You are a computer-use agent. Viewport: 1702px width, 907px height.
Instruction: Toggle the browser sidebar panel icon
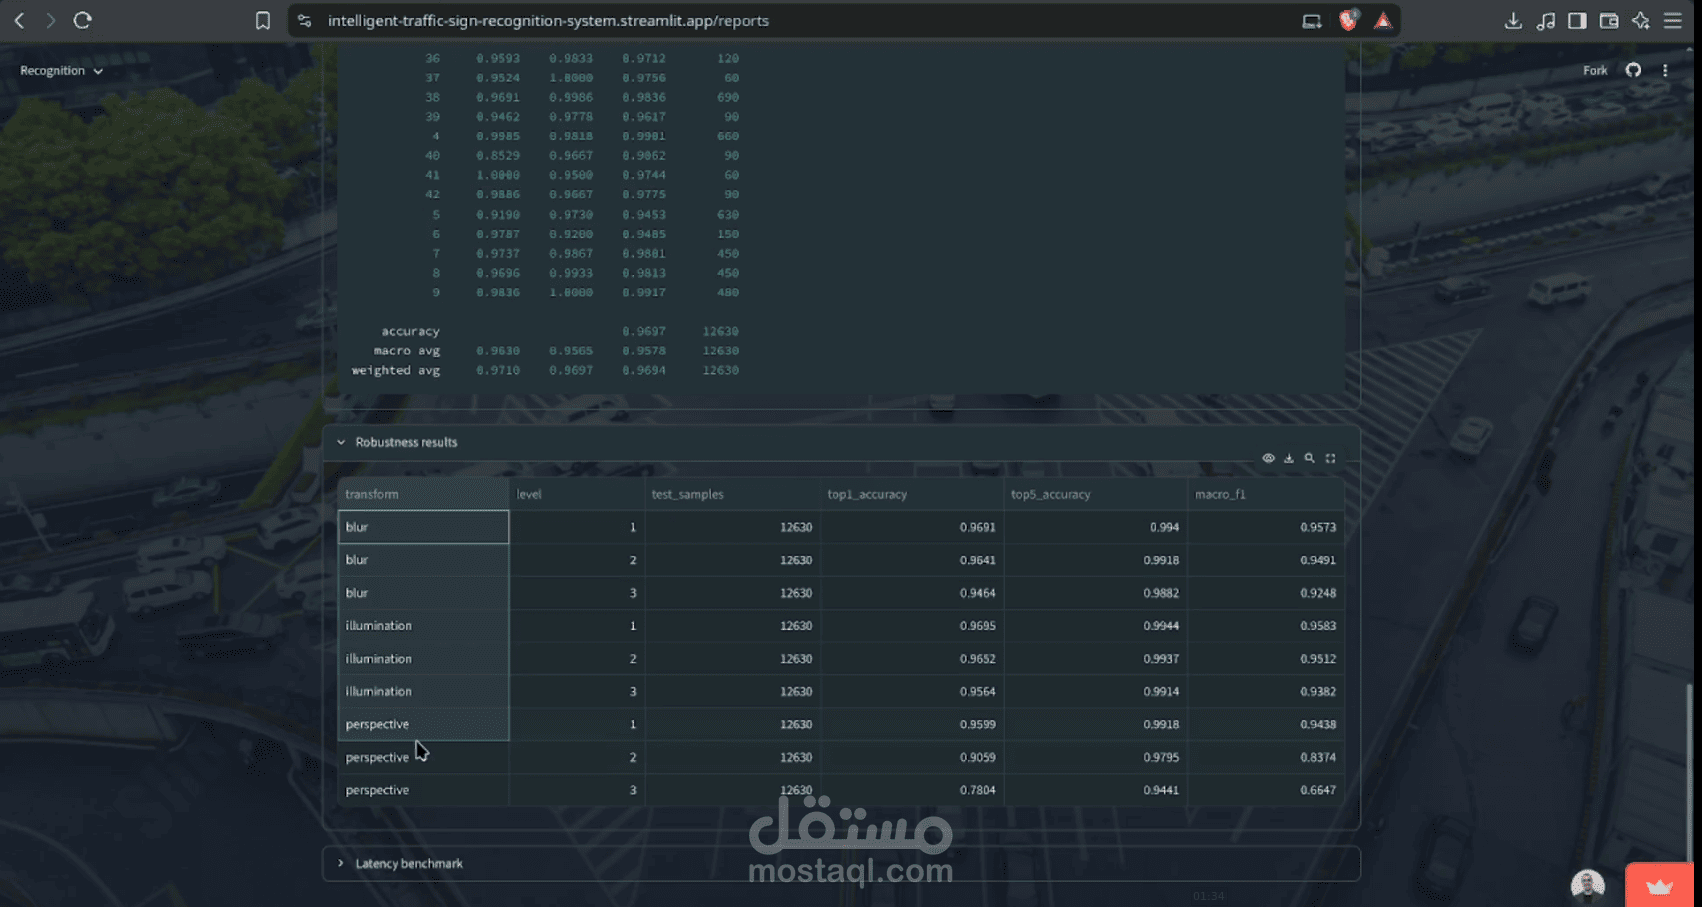click(x=1577, y=20)
